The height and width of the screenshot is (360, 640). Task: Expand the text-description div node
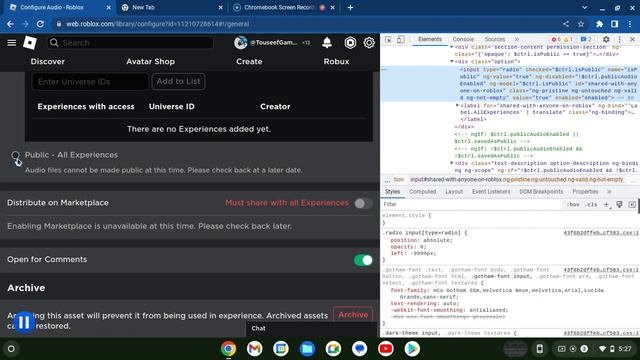click(x=452, y=163)
